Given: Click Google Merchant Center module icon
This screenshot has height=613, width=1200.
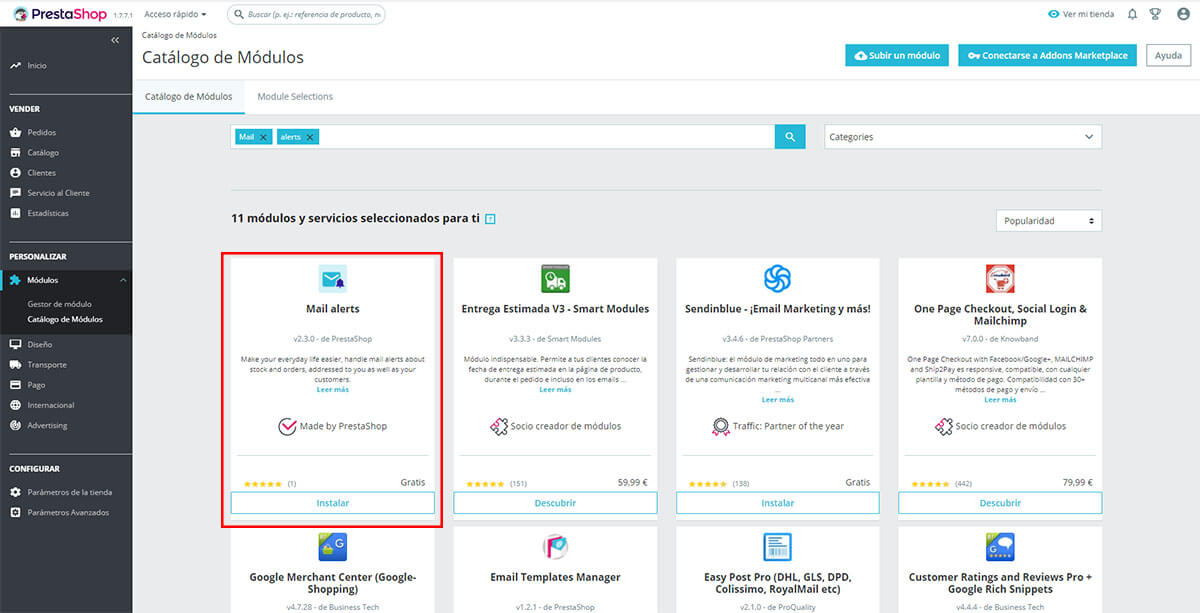Looking at the screenshot, I should pos(333,547).
